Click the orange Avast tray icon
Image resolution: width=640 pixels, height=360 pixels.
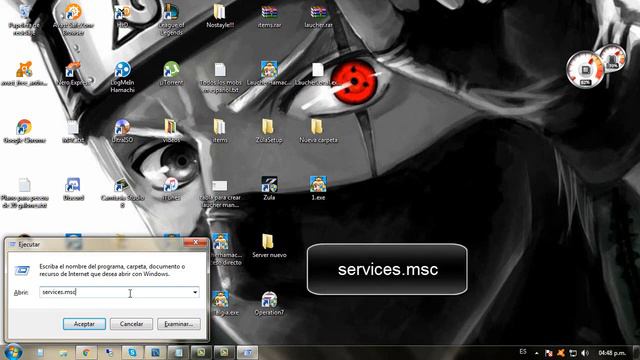click(x=561, y=353)
